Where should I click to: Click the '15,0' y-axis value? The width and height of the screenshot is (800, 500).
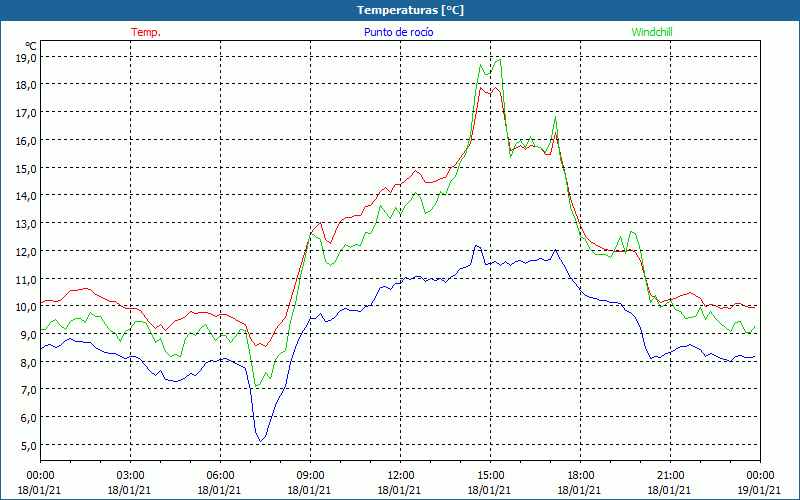coord(26,168)
